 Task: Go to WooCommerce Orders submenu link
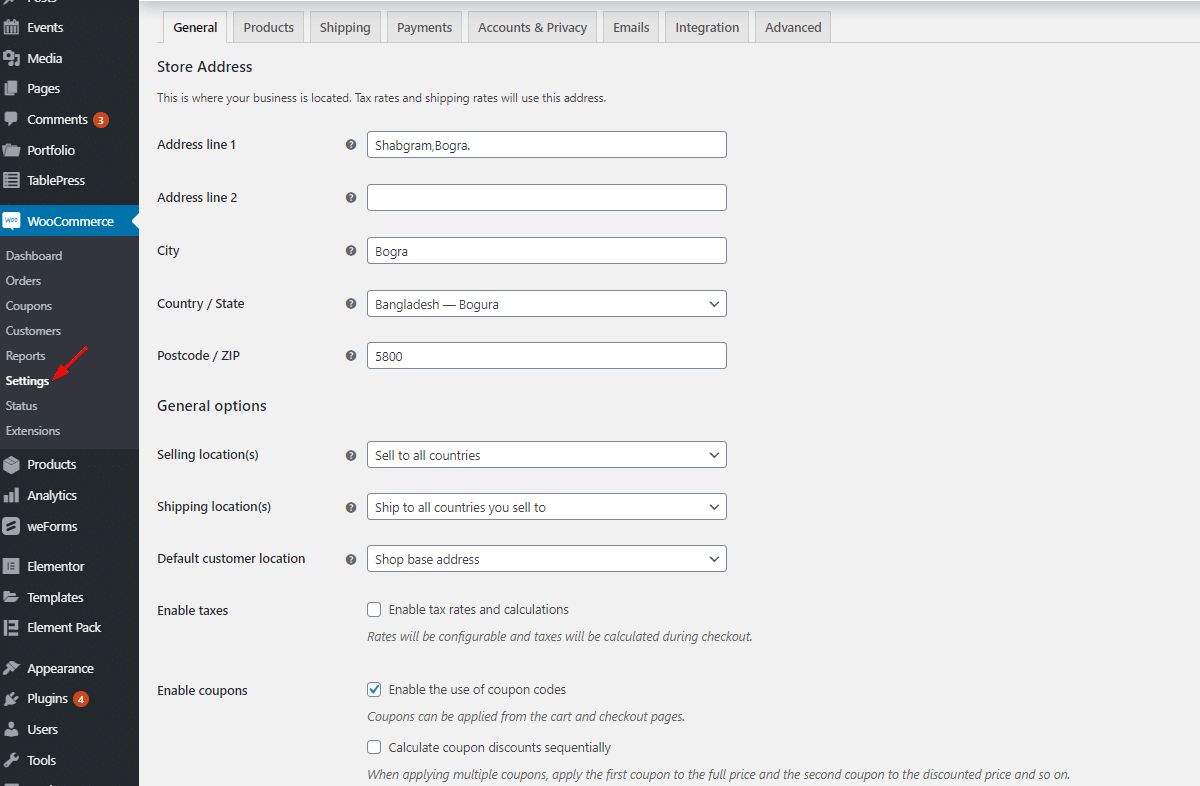pyautogui.click(x=23, y=281)
